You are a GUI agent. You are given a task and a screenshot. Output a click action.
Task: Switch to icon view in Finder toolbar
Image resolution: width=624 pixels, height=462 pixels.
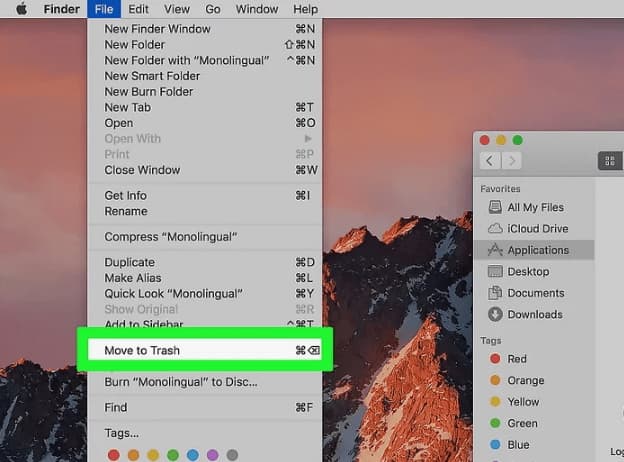coord(609,160)
